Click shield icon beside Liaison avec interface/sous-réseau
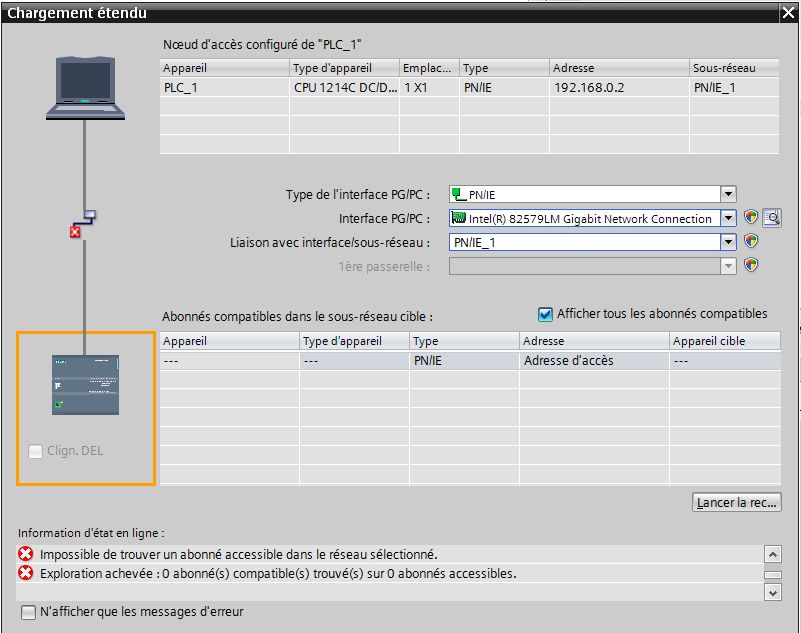This screenshot has height=633, width=801. [751, 242]
